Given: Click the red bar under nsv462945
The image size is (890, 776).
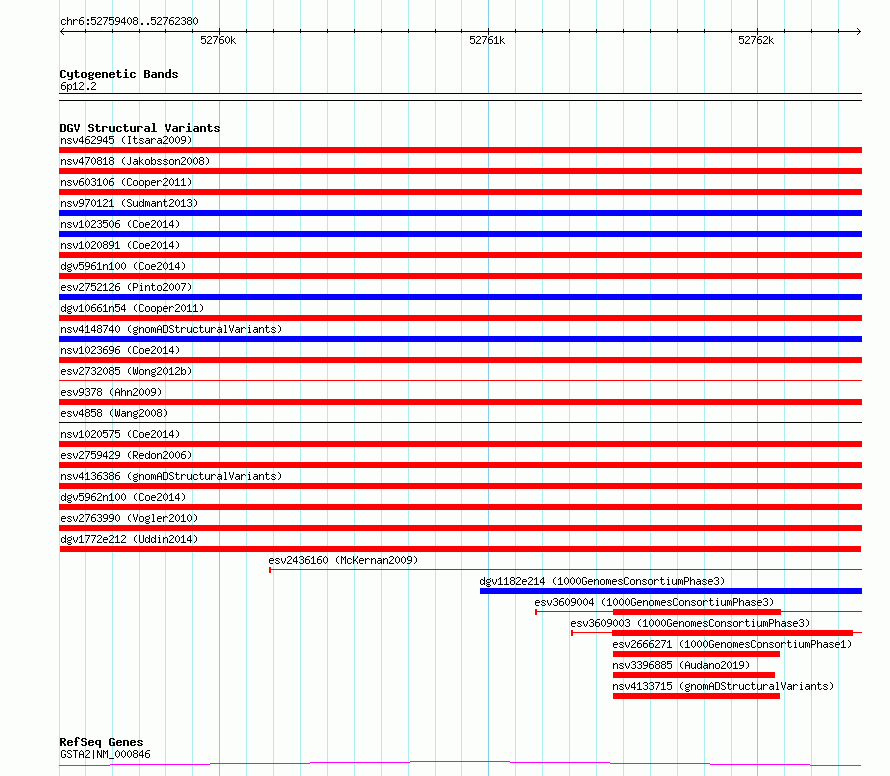Looking at the screenshot, I should (x=460, y=150).
